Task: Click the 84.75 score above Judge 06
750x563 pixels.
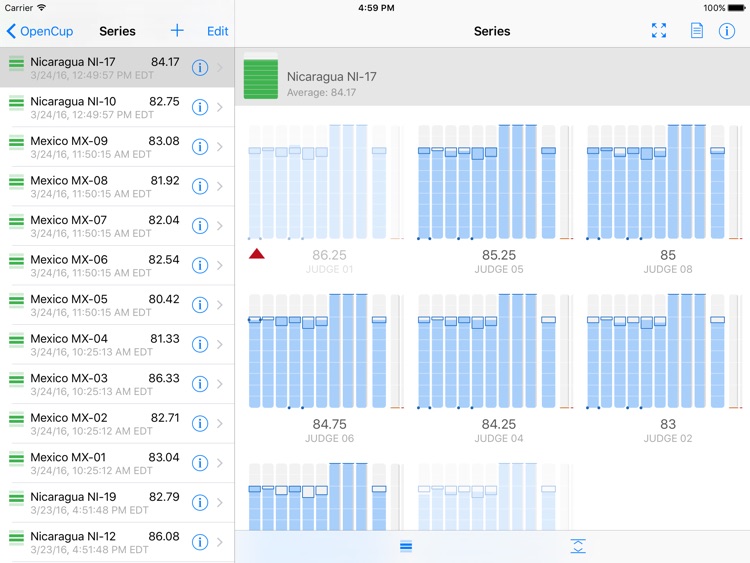Action: pos(330,424)
